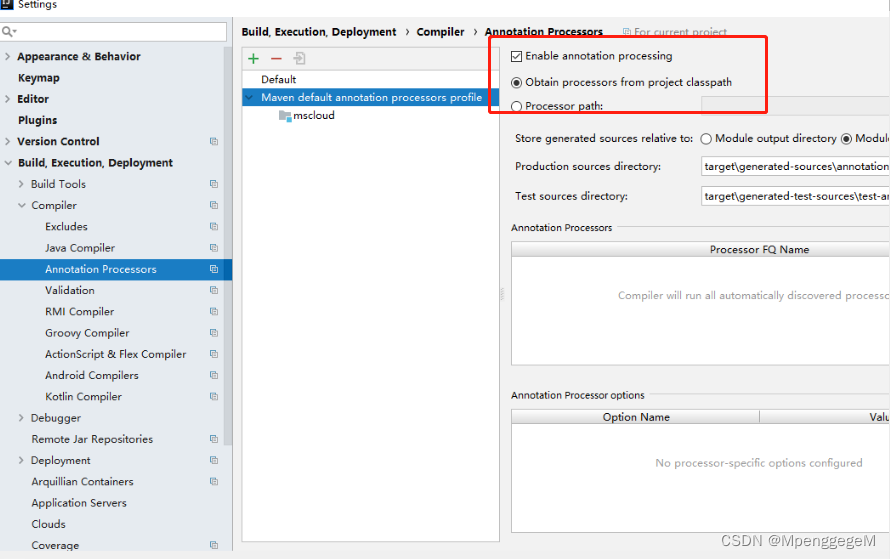Toggle Enable annotation processing checkbox
The image size is (890, 559).
(517, 56)
